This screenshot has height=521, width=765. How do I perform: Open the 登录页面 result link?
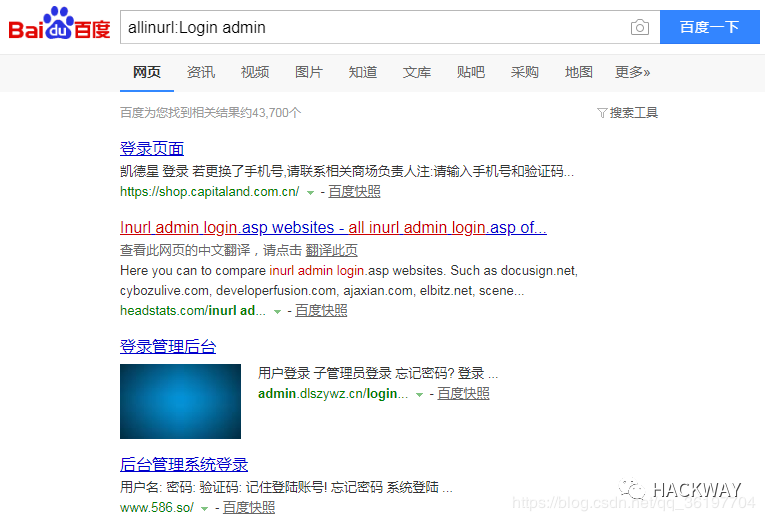(x=152, y=148)
